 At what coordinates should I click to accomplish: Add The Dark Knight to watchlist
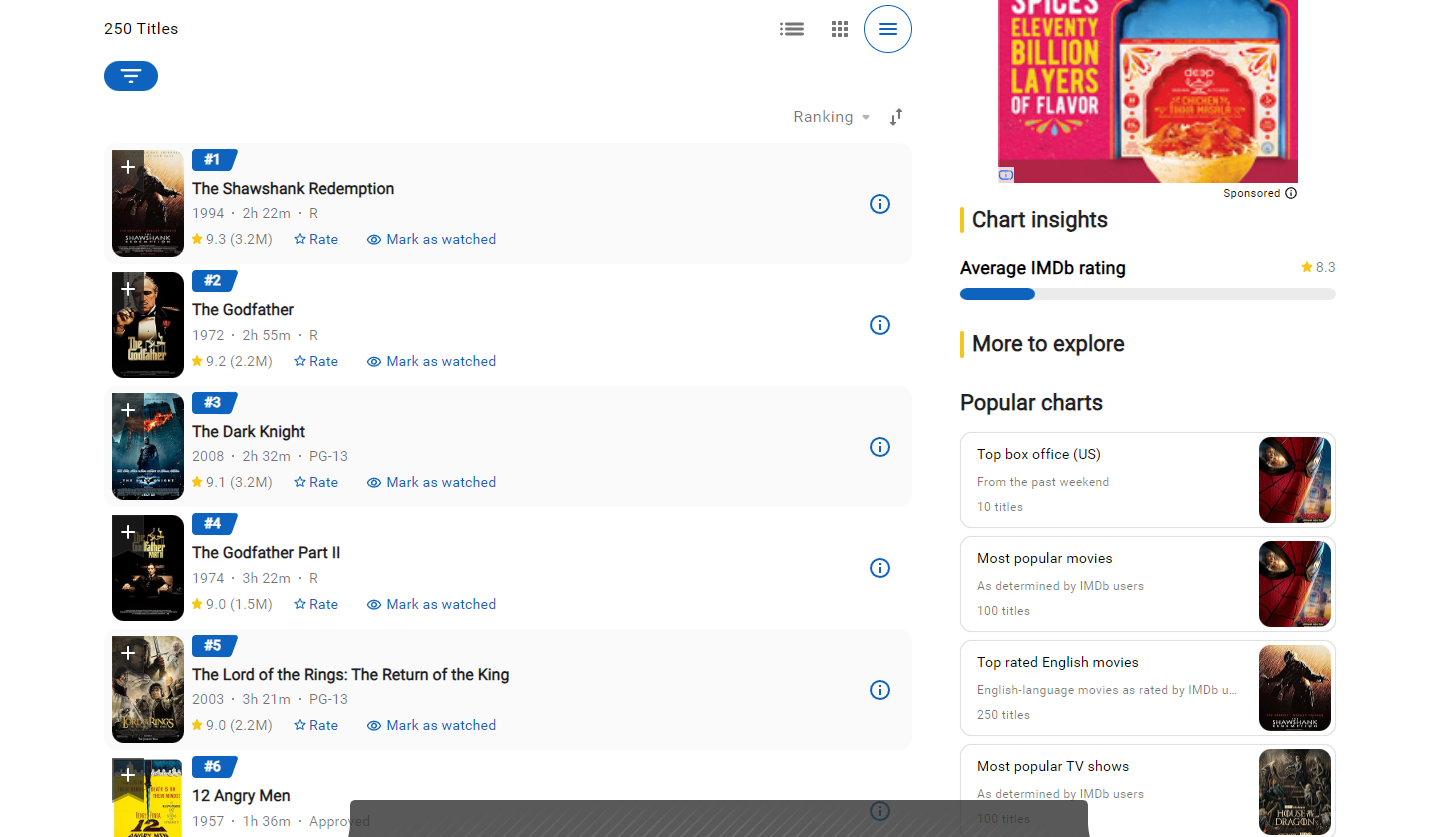[x=128, y=410]
